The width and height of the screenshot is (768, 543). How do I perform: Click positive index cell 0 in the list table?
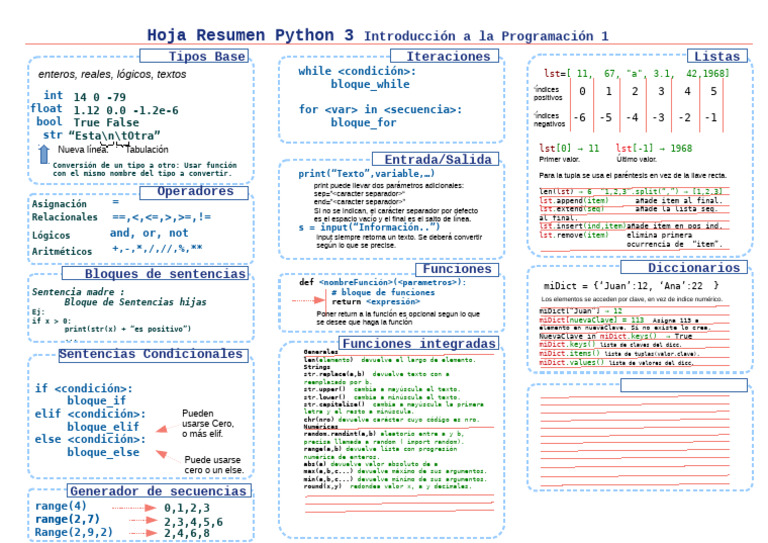click(x=581, y=92)
